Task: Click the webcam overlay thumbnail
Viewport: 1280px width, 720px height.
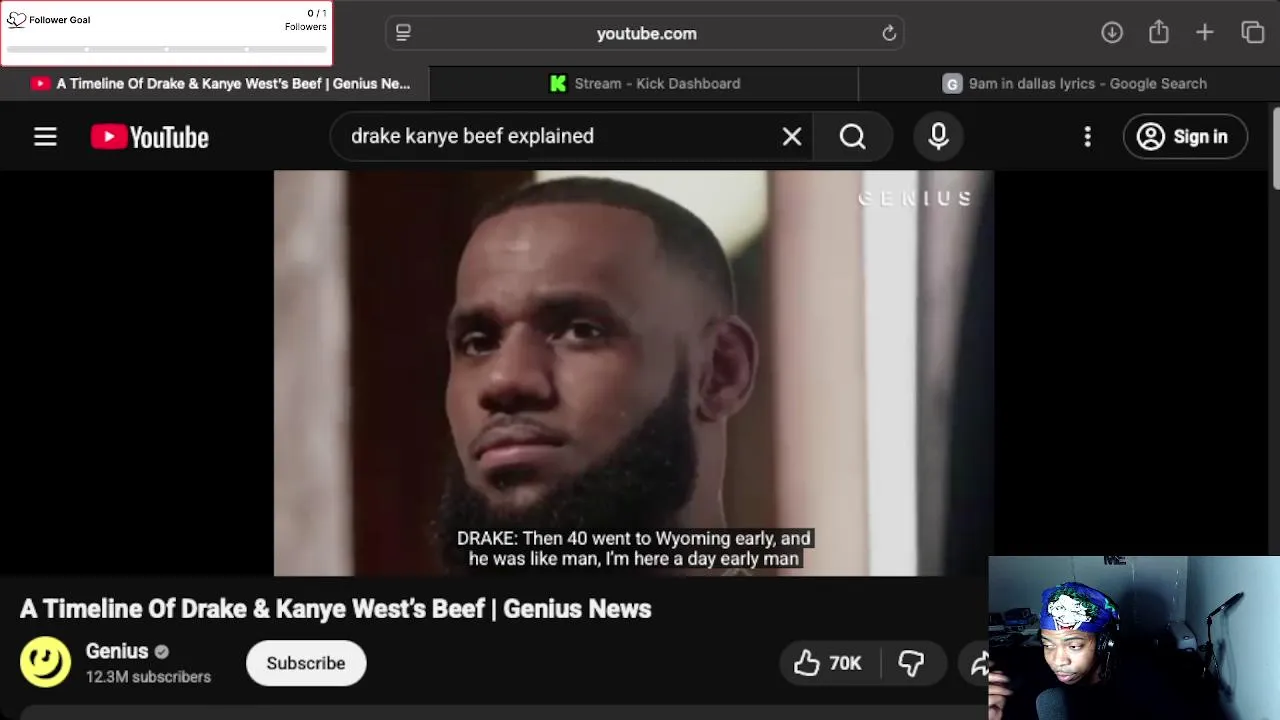Action: pos(1134,638)
